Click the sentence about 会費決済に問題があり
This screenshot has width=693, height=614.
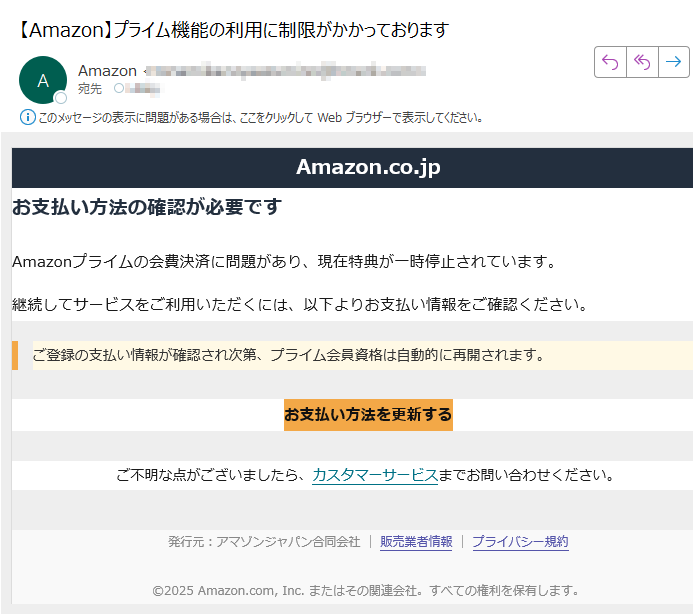point(284,262)
